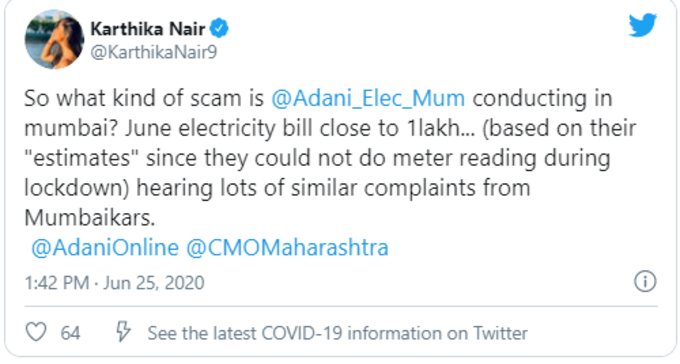
Task: Open the @AdaniOnline mention
Action: click(x=105, y=248)
